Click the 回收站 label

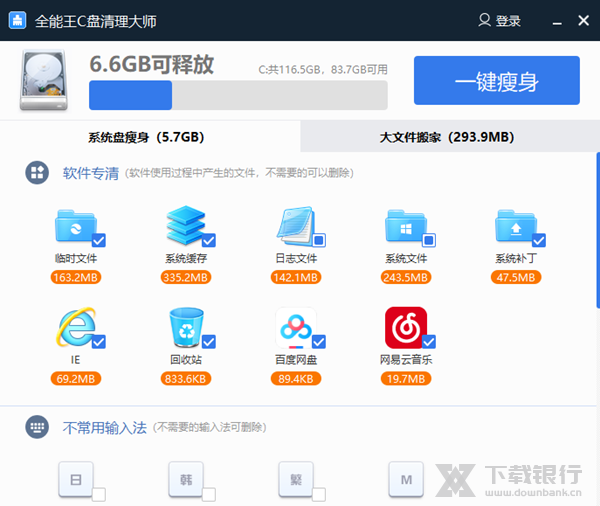pos(186,360)
